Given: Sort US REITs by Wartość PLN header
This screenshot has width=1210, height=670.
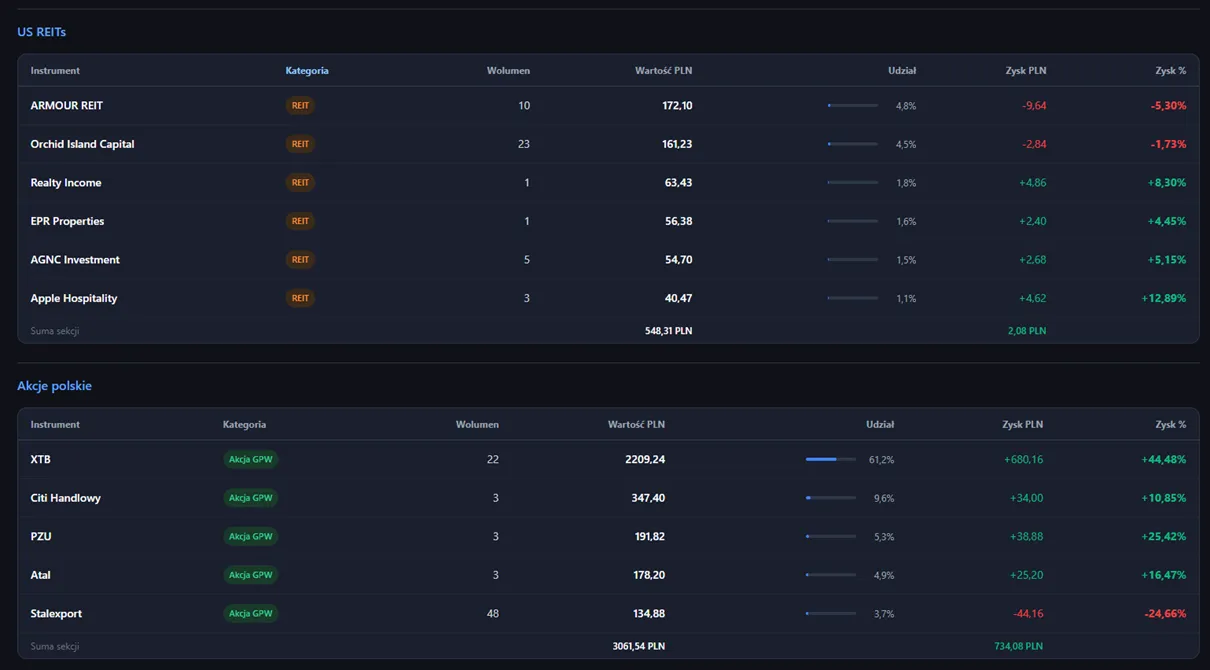Looking at the screenshot, I should [x=663, y=71].
